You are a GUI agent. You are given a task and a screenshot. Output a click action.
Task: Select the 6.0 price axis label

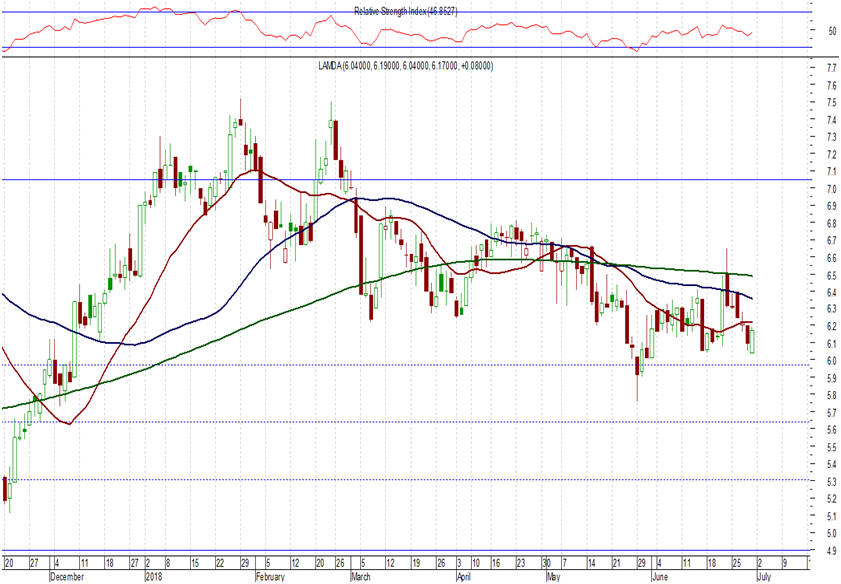[832, 361]
